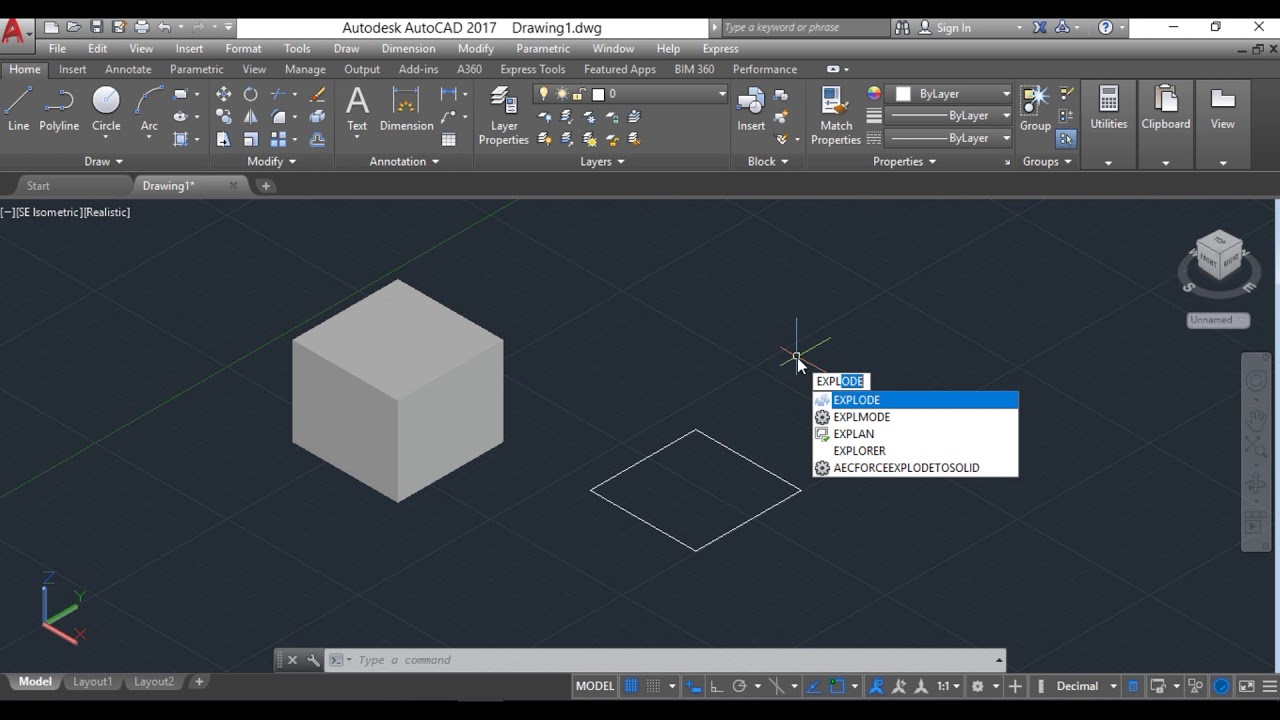Insert a Table from Annotation panel
Image resolution: width=1280 pixels, height=720 pixels.
[449, 139]
